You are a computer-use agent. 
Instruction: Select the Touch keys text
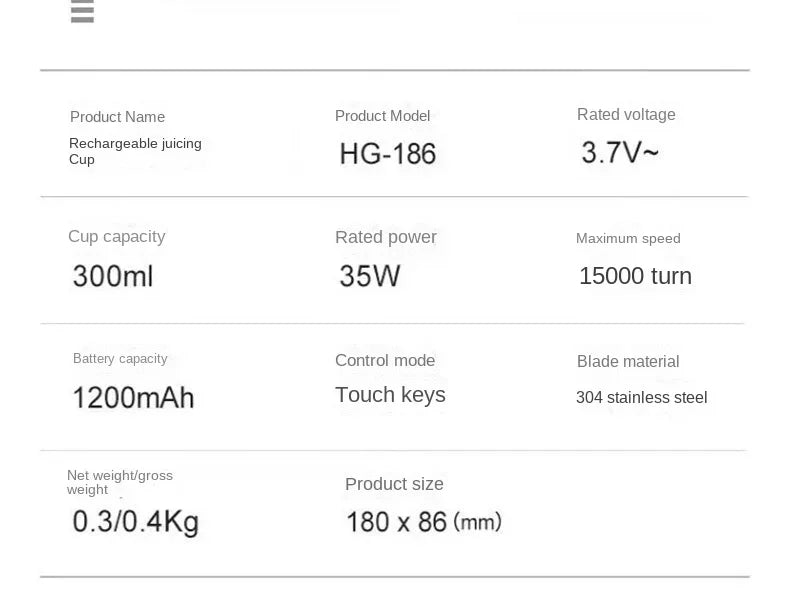(390, 395)
